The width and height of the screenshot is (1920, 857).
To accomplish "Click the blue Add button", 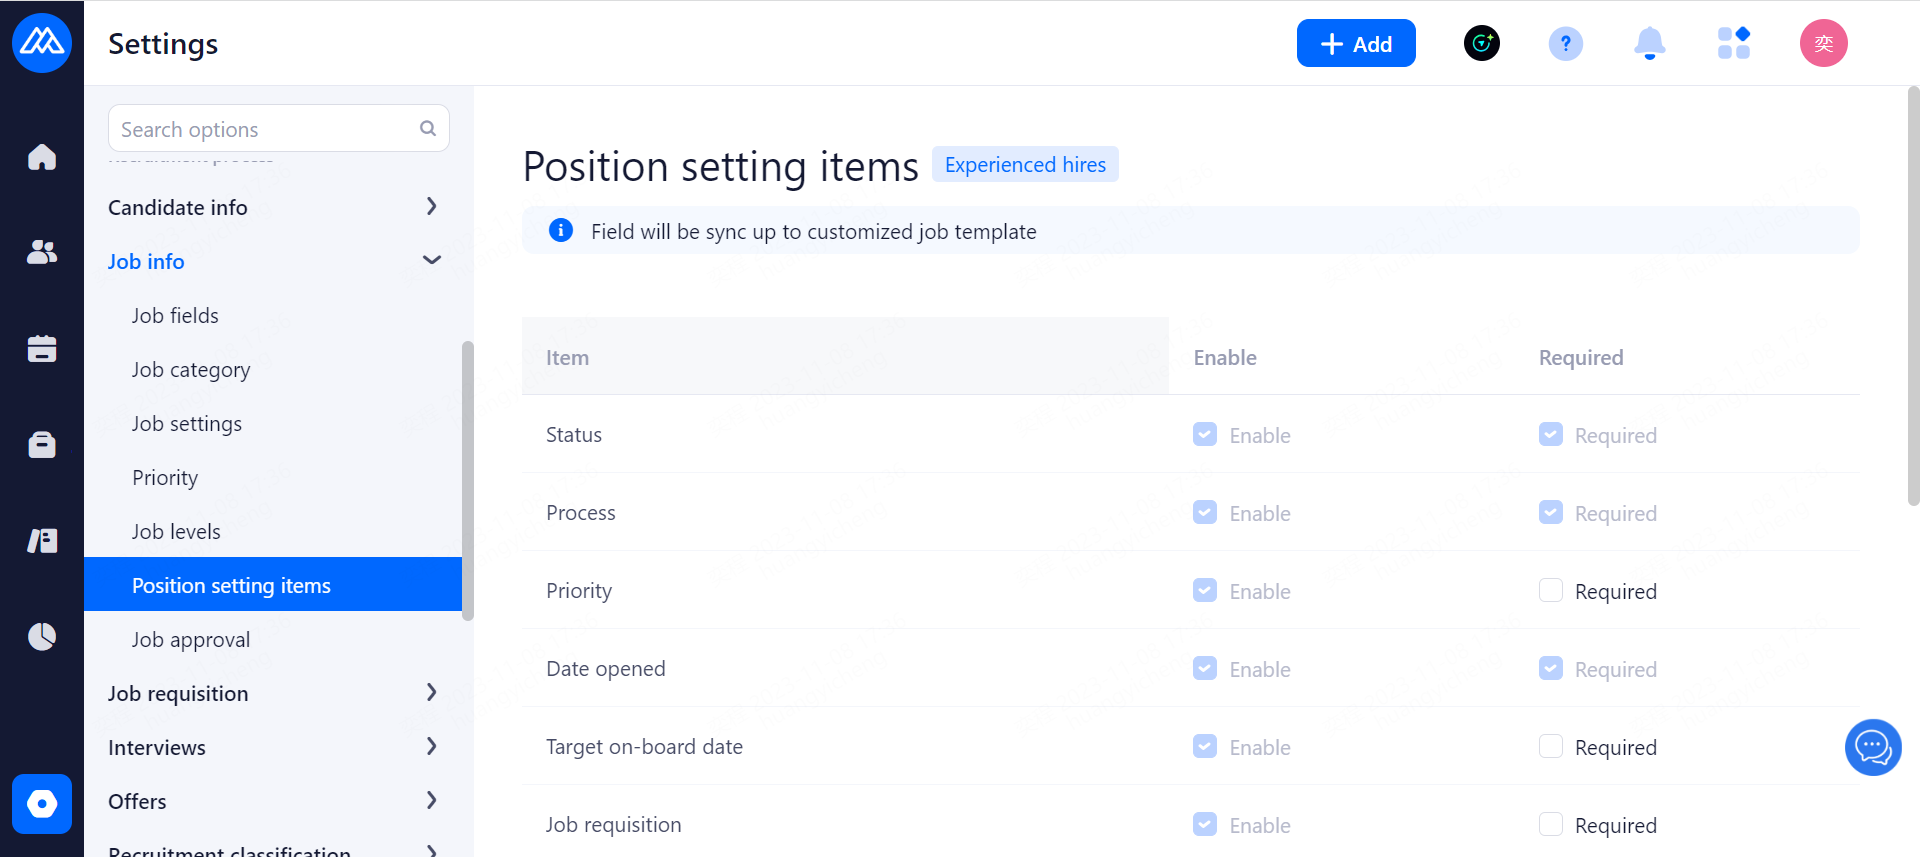I will click(1355, 44).
